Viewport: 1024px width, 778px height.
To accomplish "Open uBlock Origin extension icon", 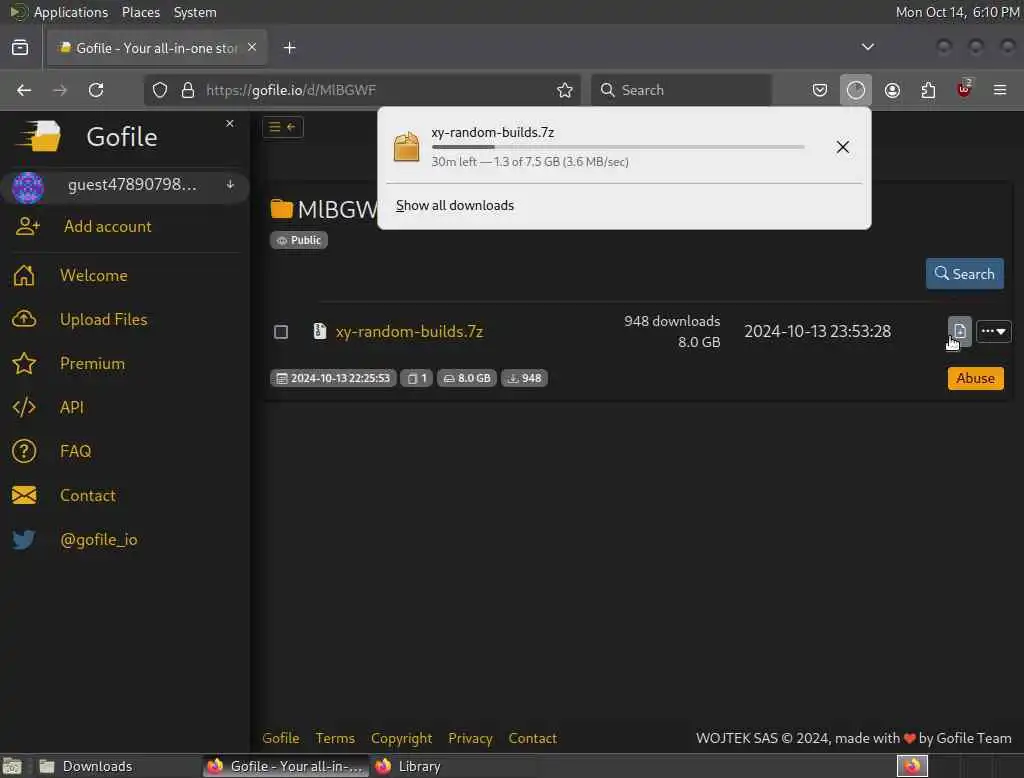I will [964, 89].
